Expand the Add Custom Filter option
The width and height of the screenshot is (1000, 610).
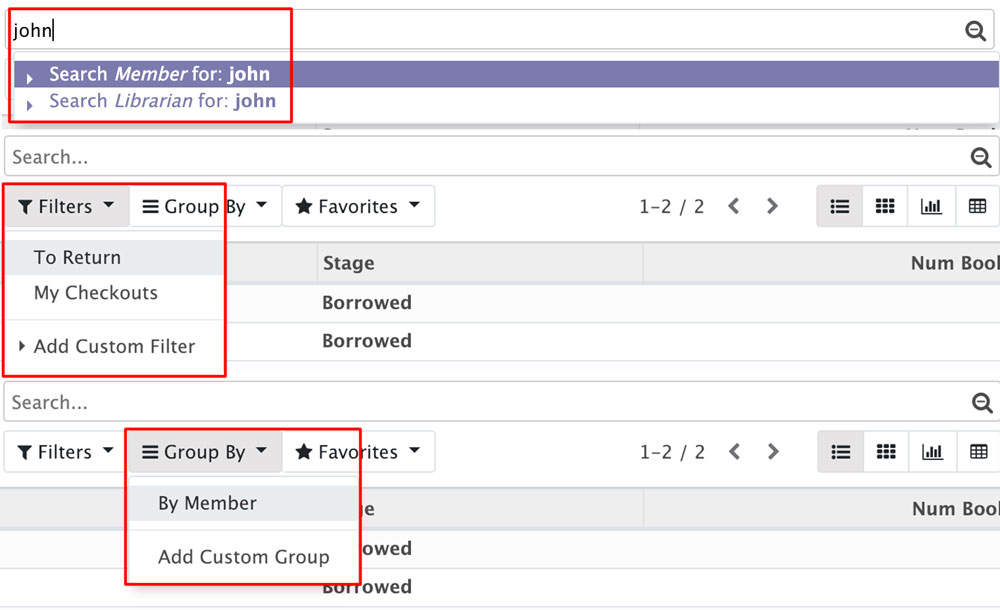(22, 346)
